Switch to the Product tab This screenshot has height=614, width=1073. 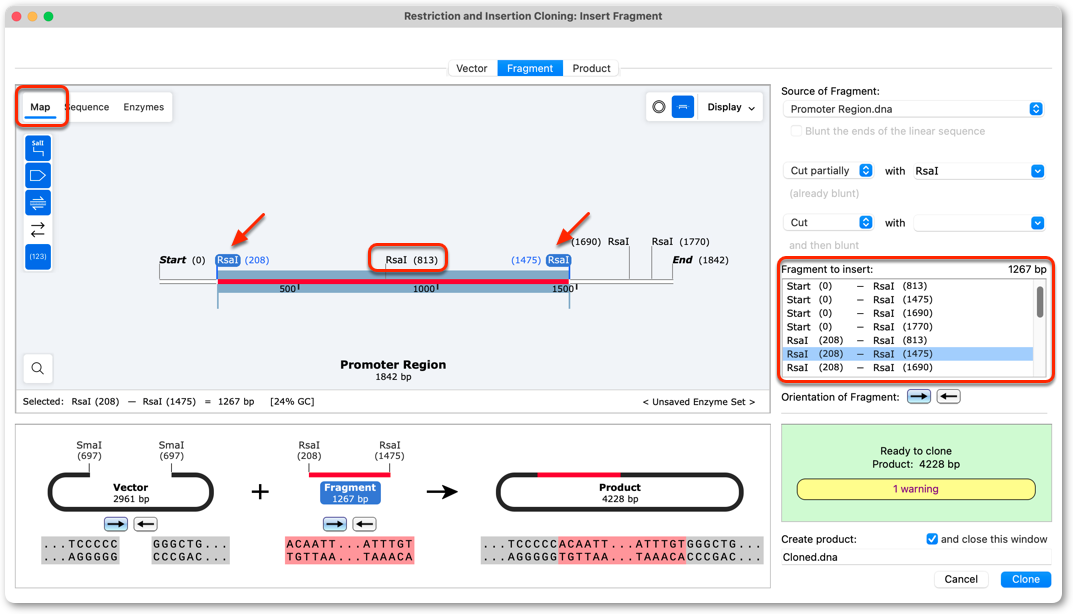click(591, 68)
